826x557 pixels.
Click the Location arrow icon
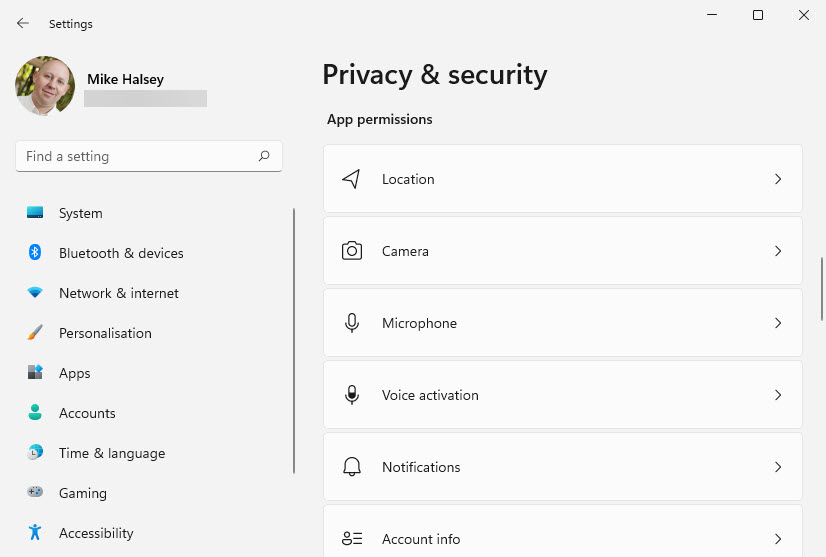351,179
